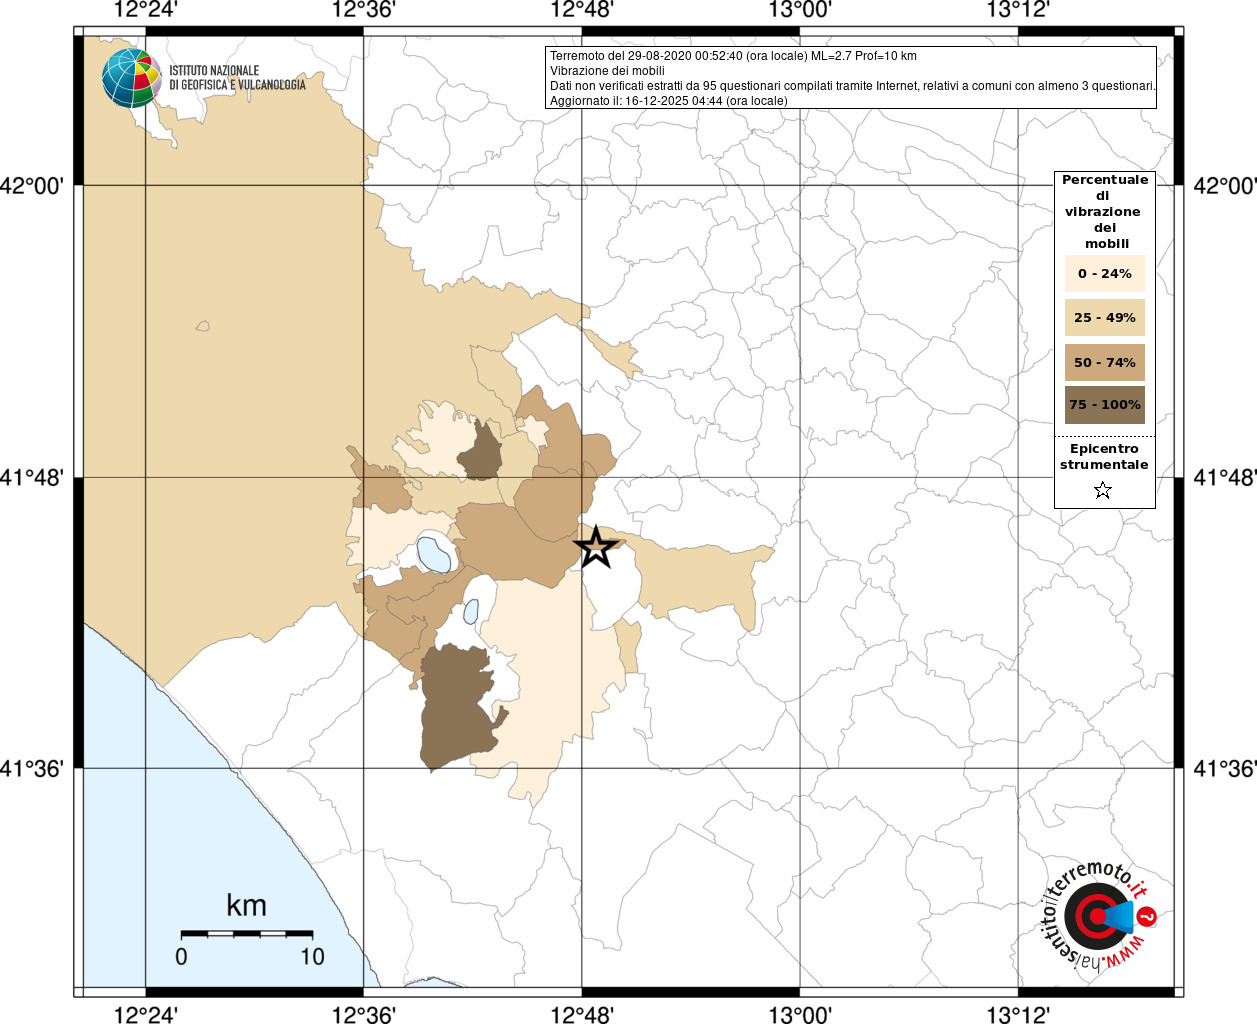
Task: Click the top axis label 12°48'
Action: coord(582,10)
